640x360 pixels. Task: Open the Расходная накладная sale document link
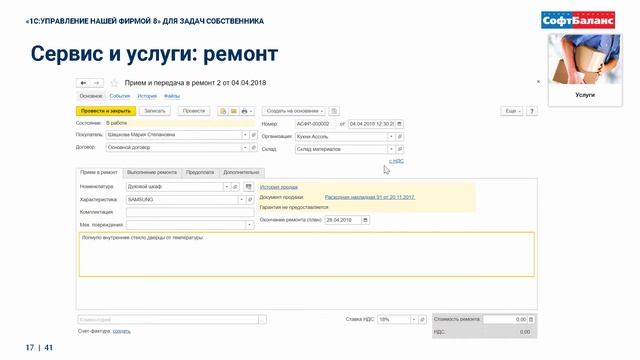point(370,197)
